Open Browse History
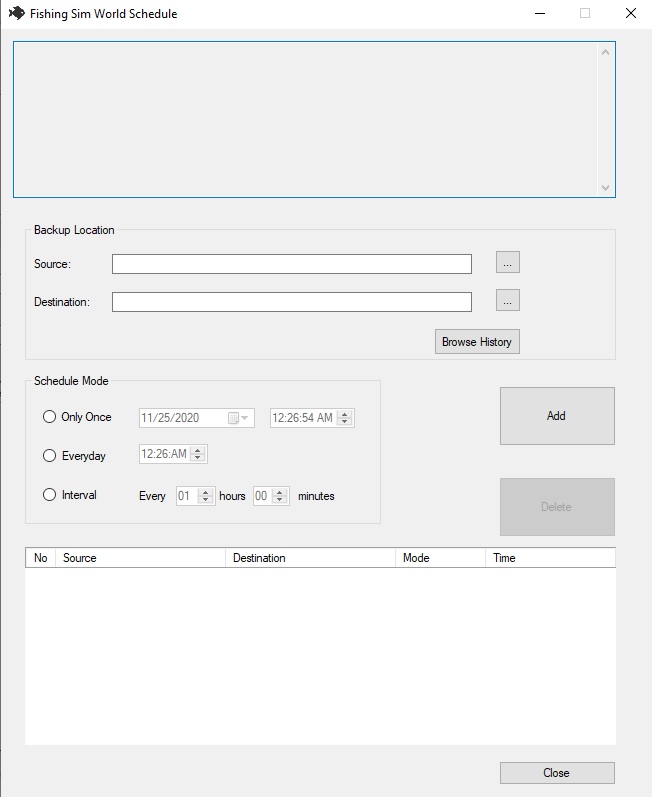Viewport: 652px width, 797px height. click(477, 342)
